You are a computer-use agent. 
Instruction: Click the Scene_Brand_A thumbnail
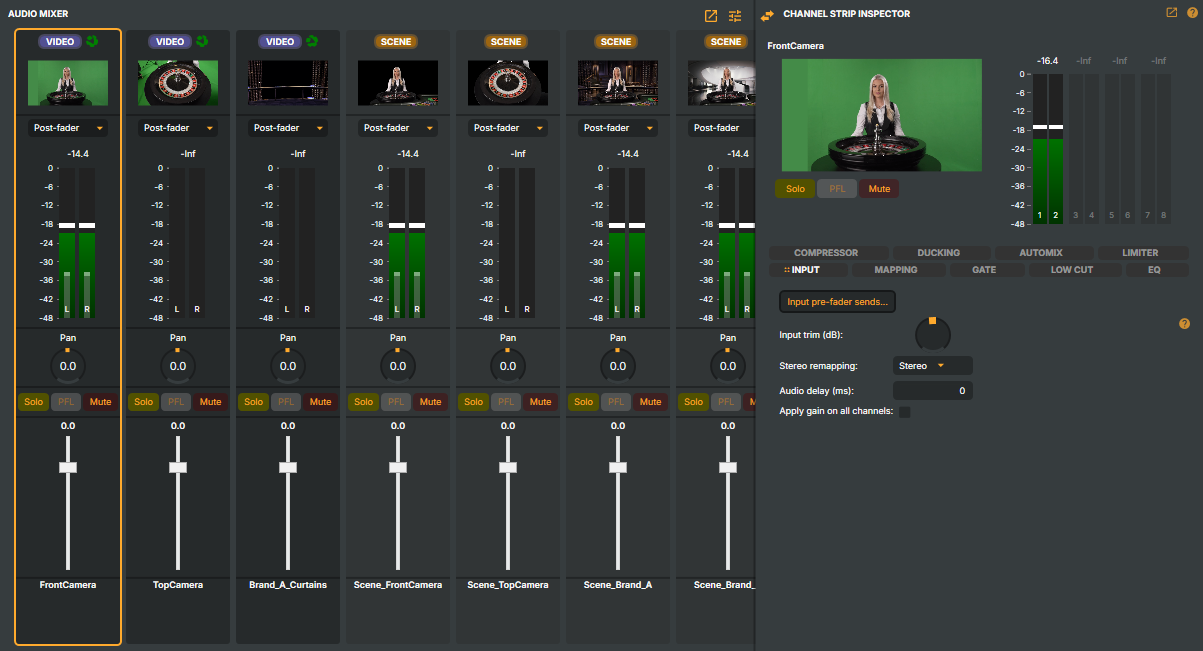pos(618,83)
